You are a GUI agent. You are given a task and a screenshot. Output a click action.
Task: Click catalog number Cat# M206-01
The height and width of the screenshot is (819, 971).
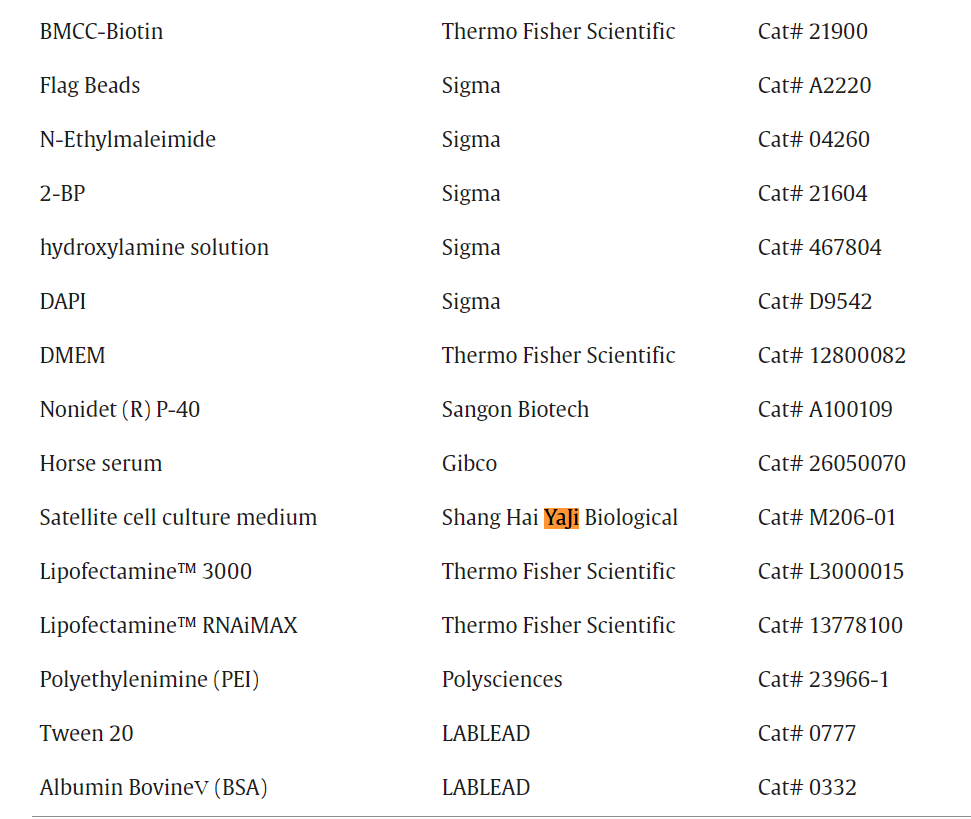pos(827,518)
